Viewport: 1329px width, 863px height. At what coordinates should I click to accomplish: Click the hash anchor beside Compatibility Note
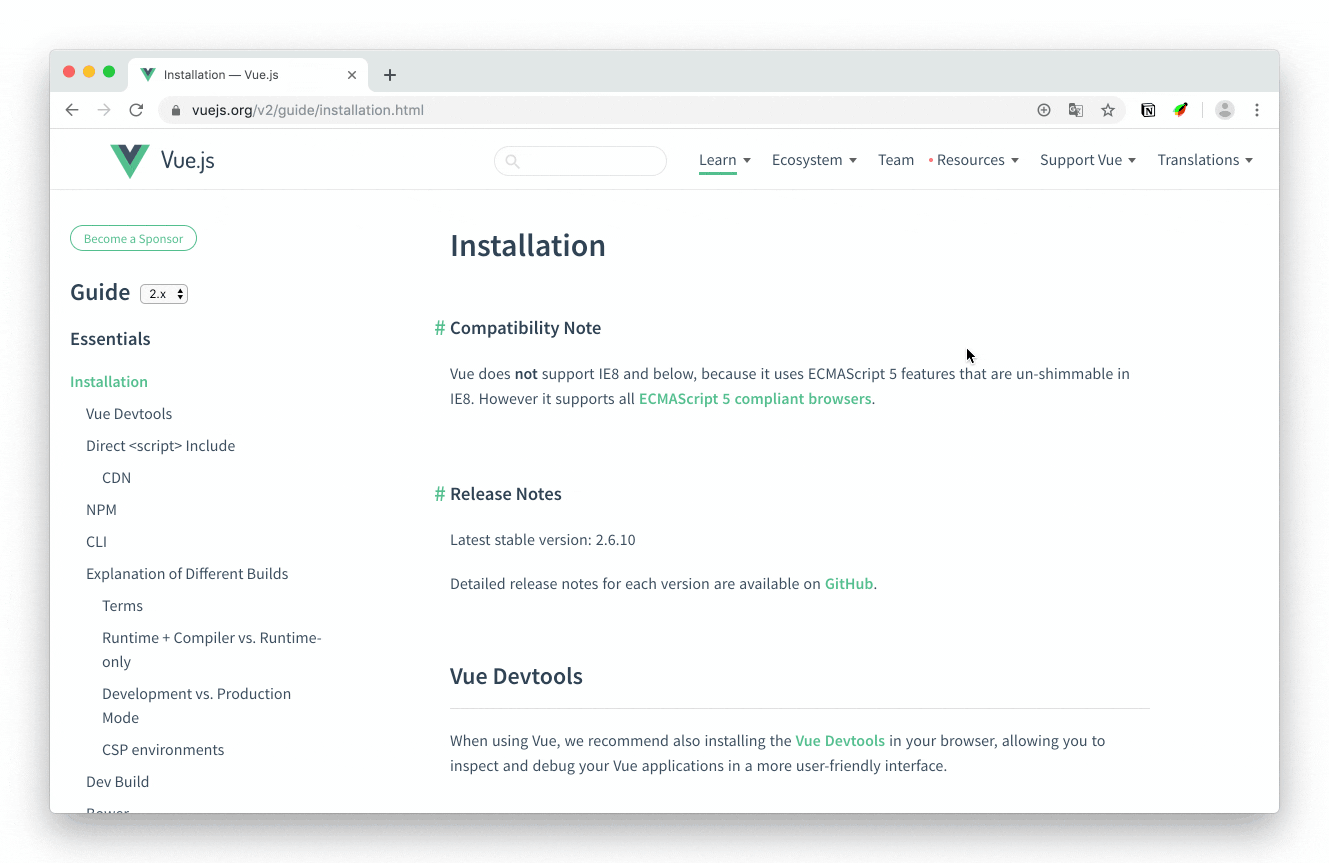point(440,328)
